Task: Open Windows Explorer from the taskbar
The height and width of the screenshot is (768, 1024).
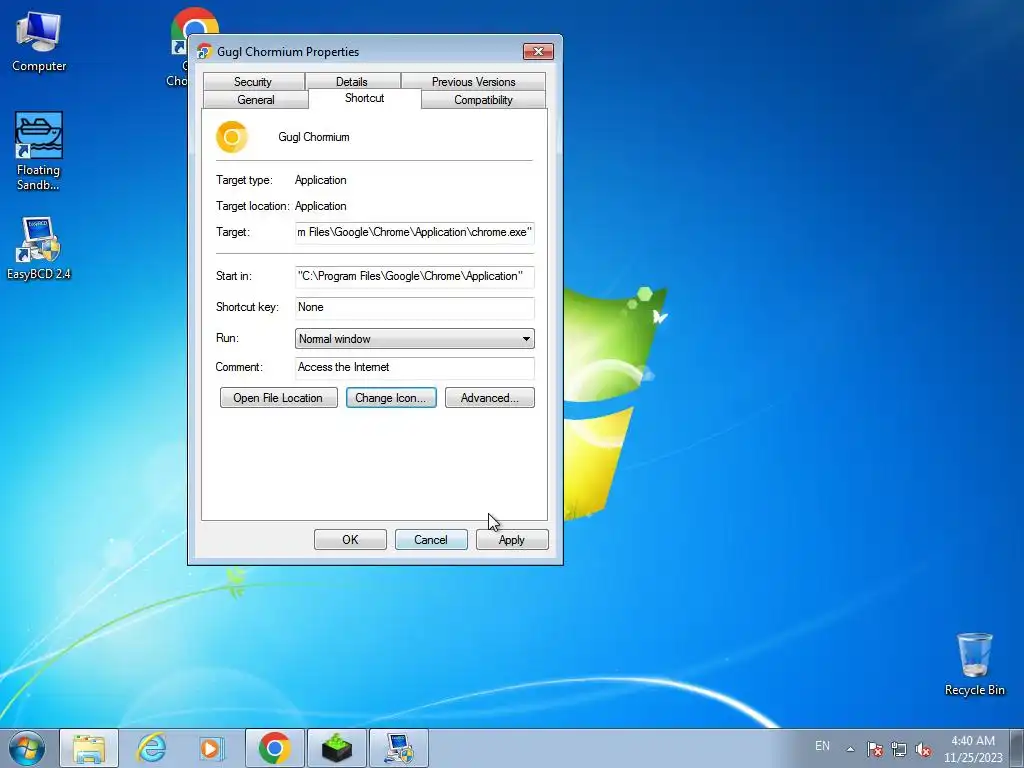Action: (89, 748)
